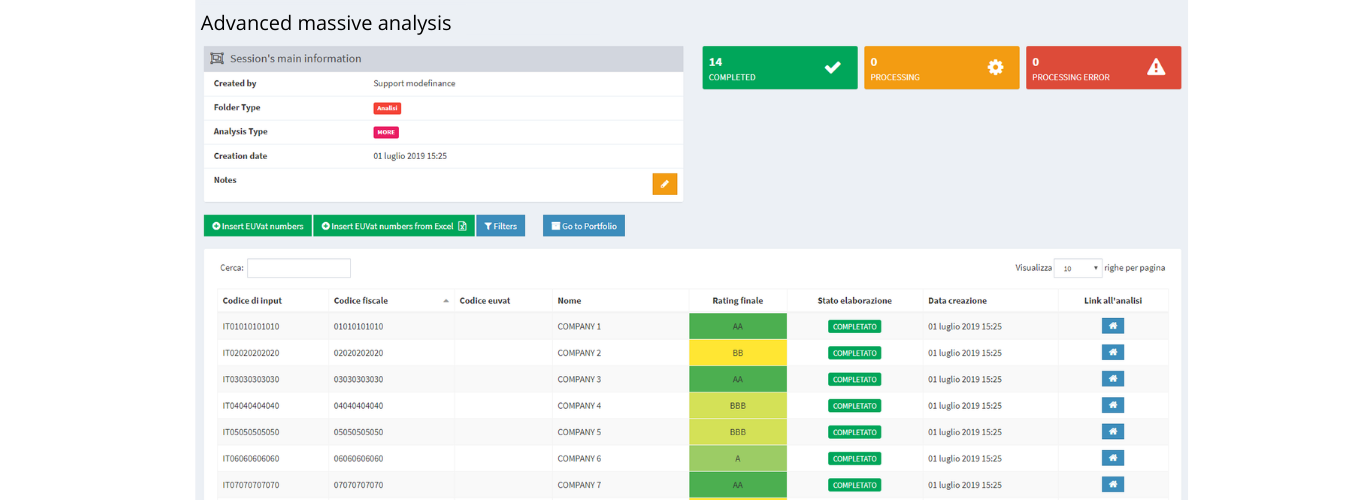This screenshot has height=500, width=1362.
Task: Click the checkmark icon on Completed card
Action: tap(832, 67)
